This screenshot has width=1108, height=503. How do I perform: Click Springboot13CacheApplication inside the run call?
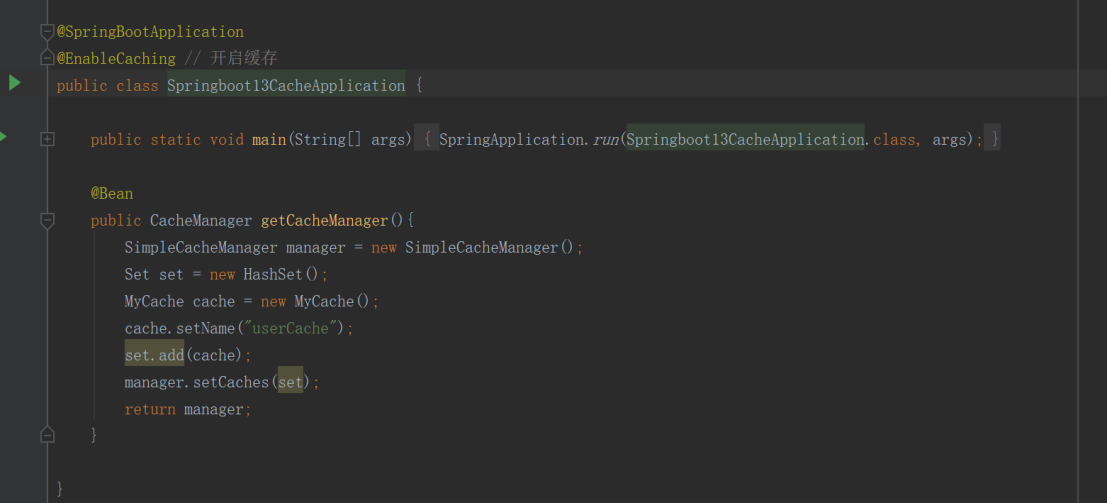745,139
